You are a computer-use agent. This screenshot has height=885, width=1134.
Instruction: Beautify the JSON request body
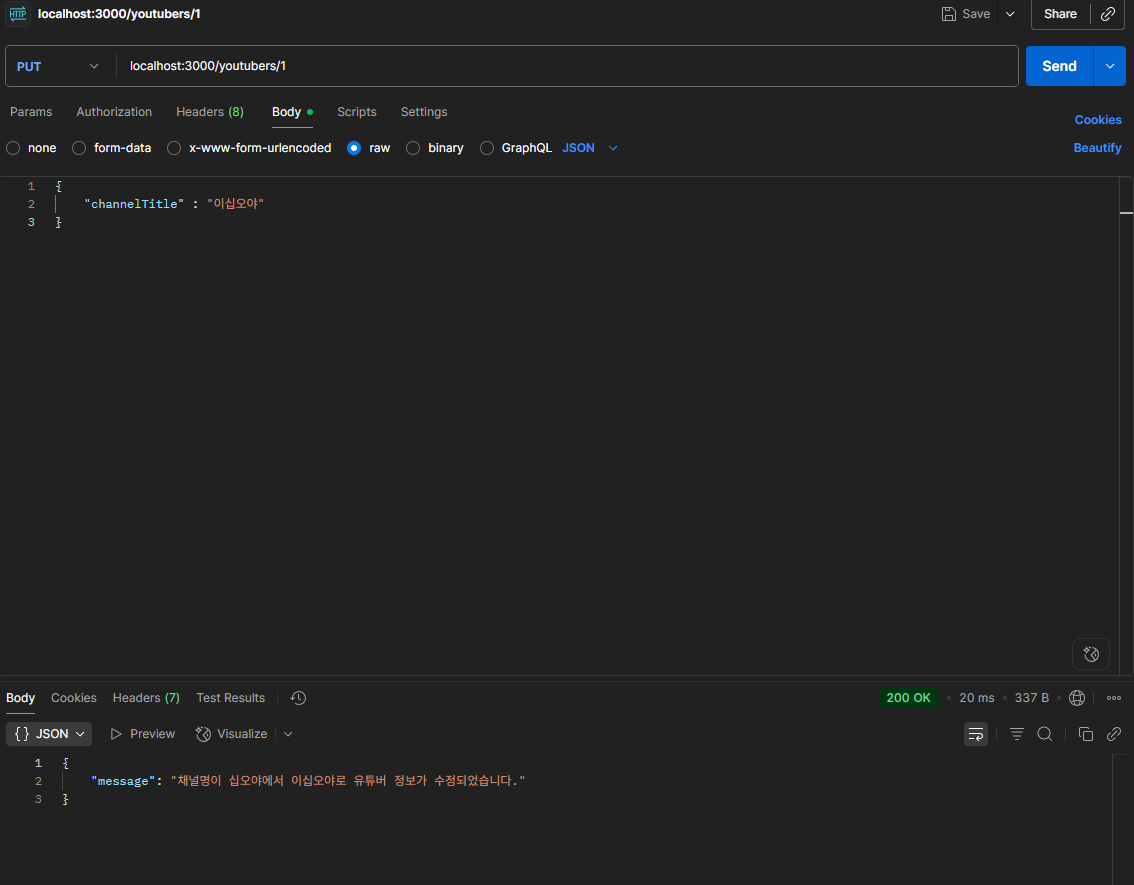click(1097, 148)
